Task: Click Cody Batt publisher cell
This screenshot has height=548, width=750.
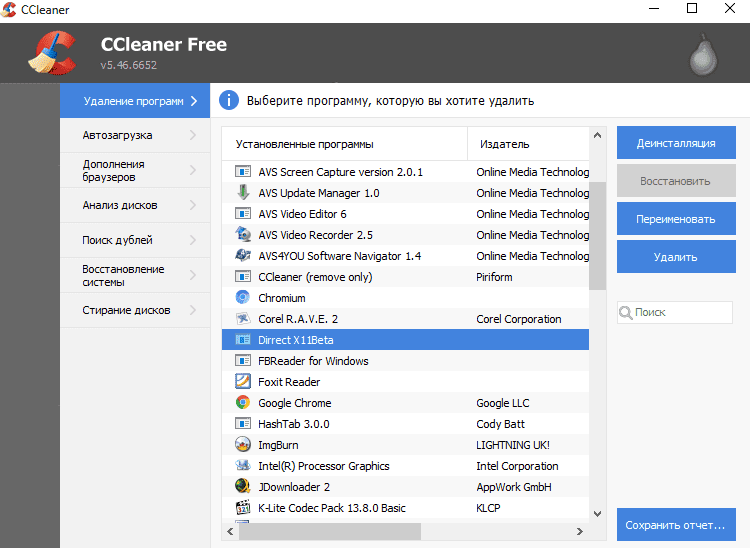Action: (x=500, y=424)
